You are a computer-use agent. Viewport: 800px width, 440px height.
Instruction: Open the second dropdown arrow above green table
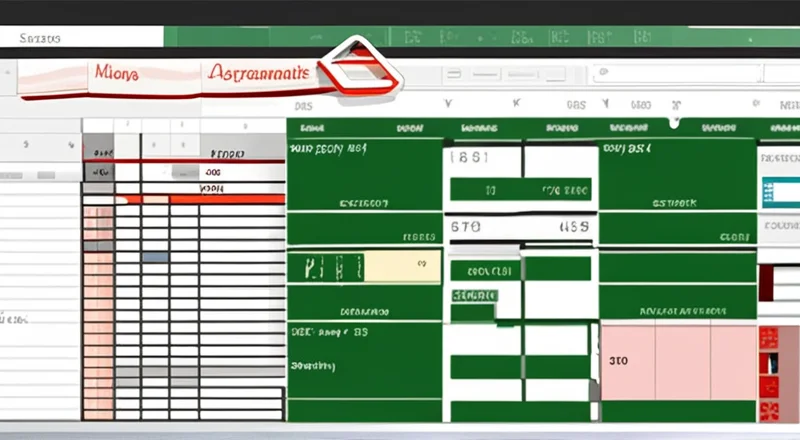[x=515, y=103]
